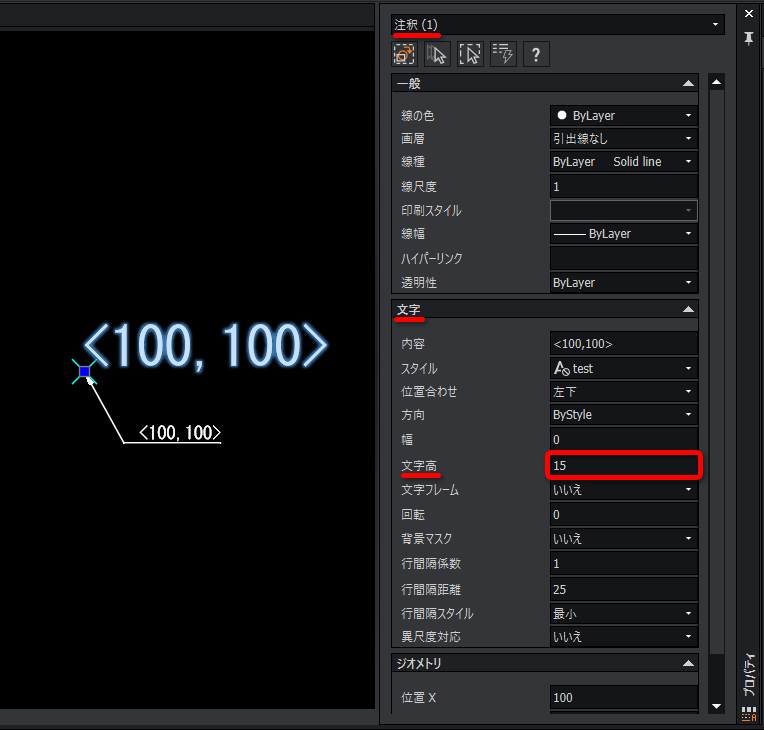This screenshot has width=764, height=730.
Task: Open the 線種 ByLayer Solid line dropdown
Action: coord(624,161)
